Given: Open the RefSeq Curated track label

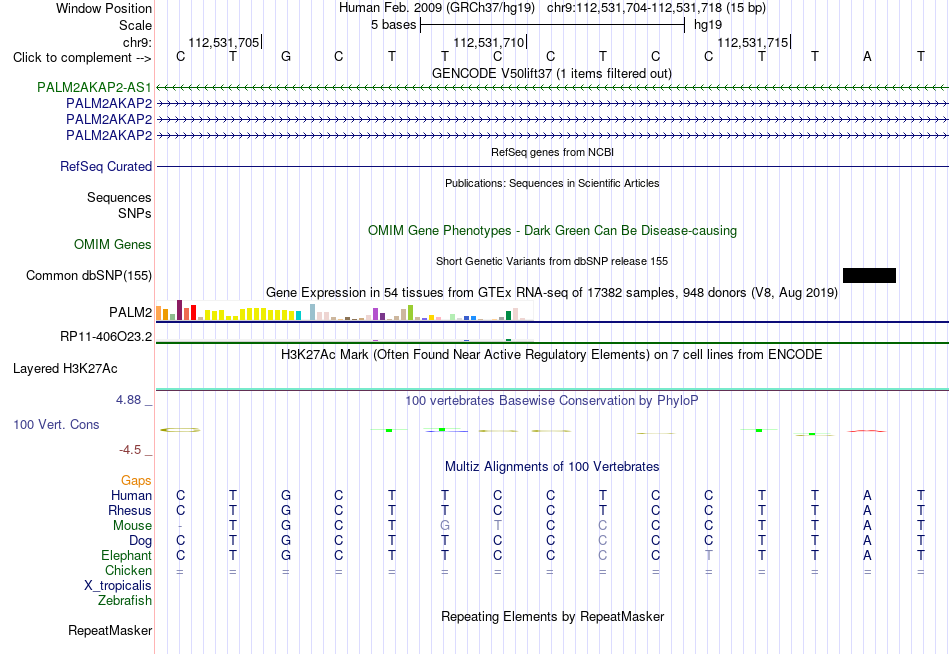Looking at the screenshot, I should coord(105,166).
